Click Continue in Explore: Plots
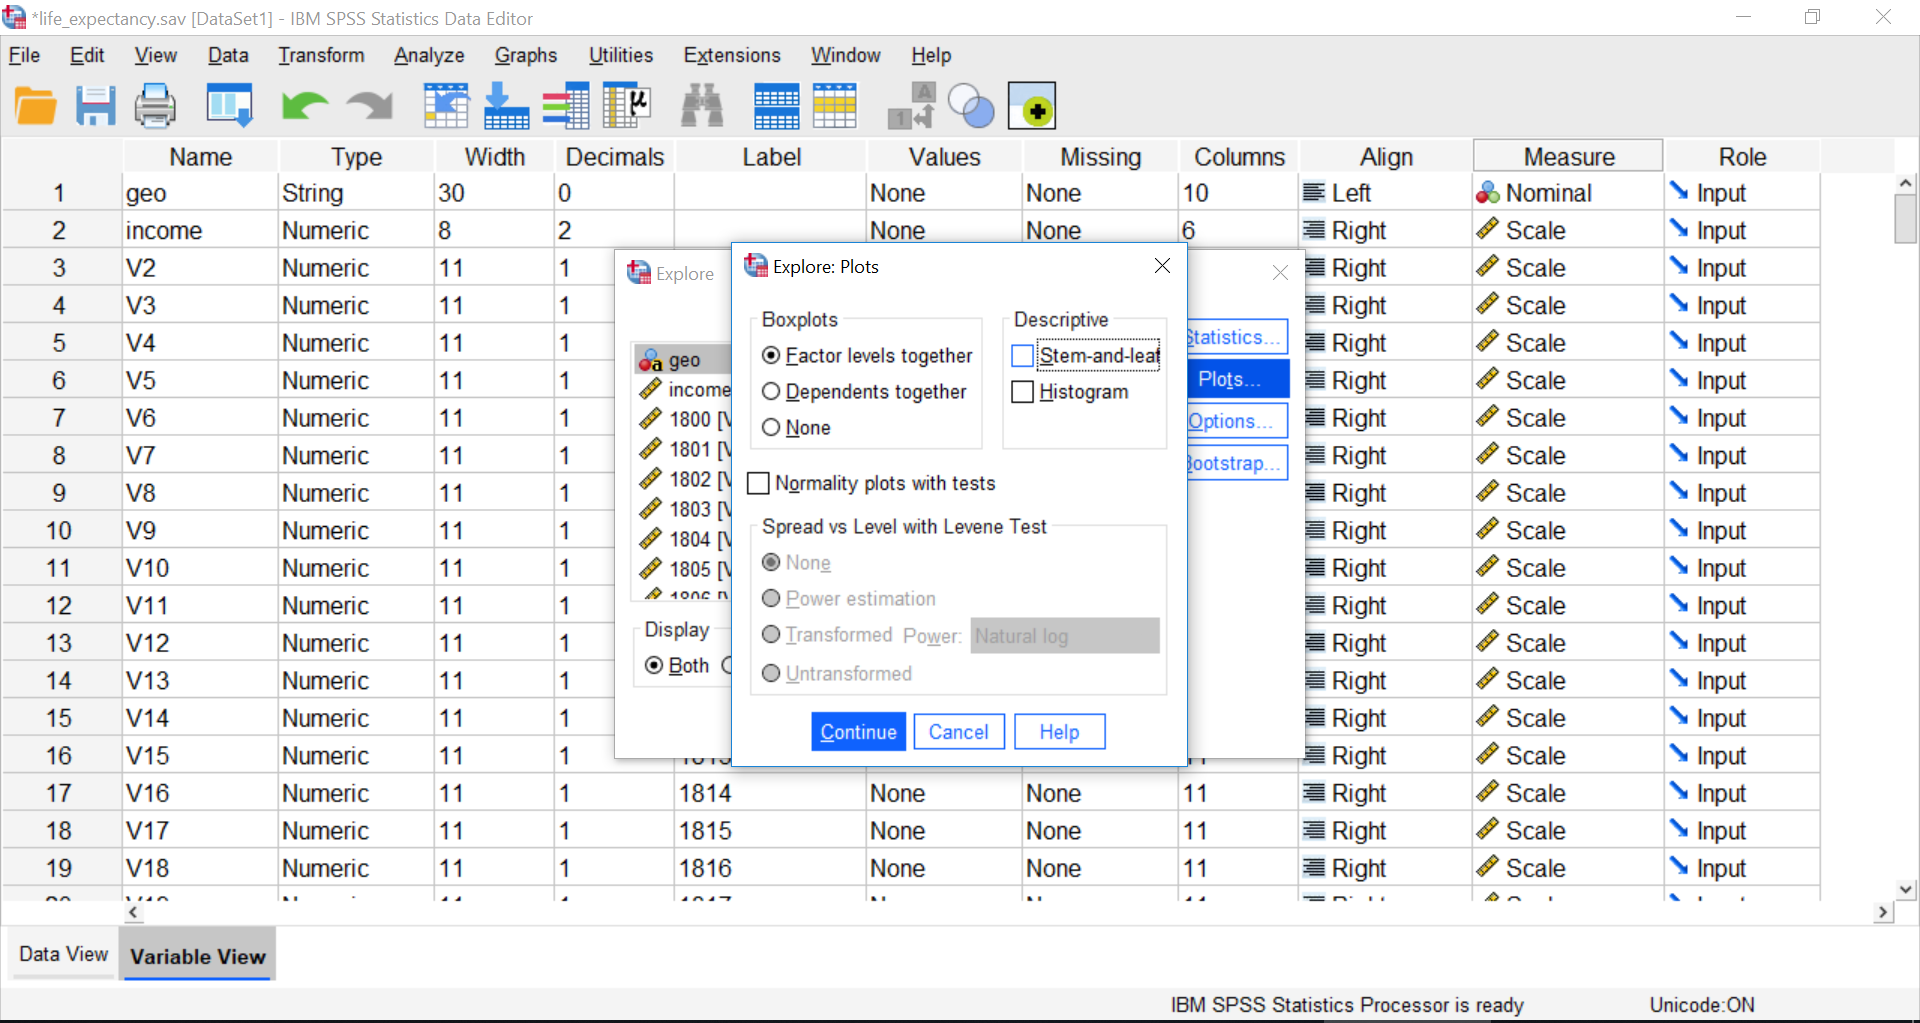Screen dimensions: 1920x1023 click(859, 732)
